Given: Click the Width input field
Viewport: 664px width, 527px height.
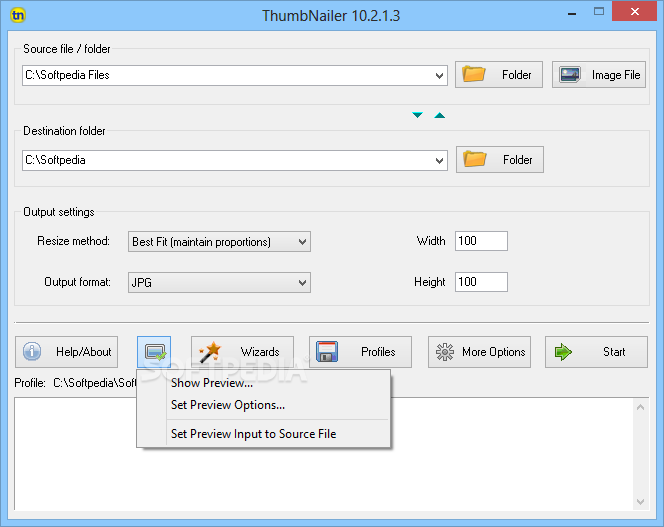Looking at the screenshot, I should [481, 241].
